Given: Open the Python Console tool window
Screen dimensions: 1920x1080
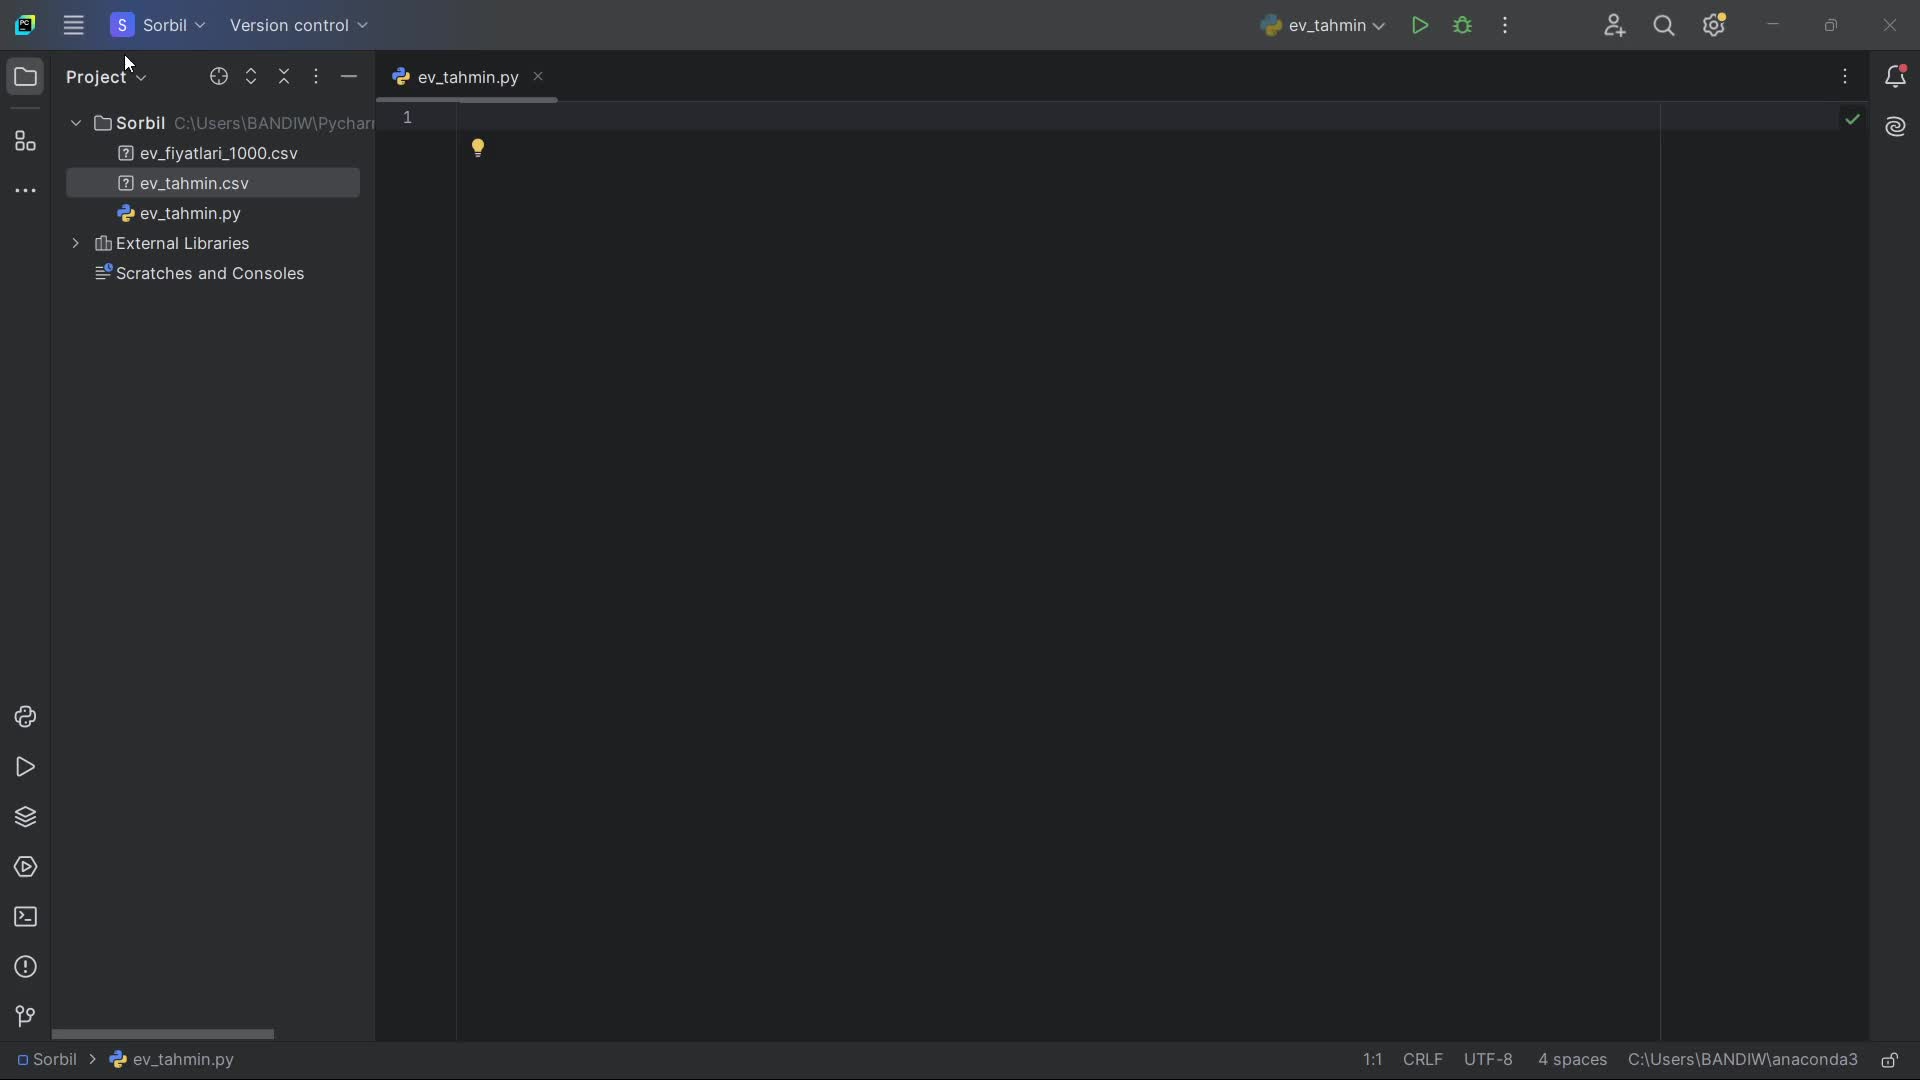Looking at the screenshot, I should tap(25, 718).
